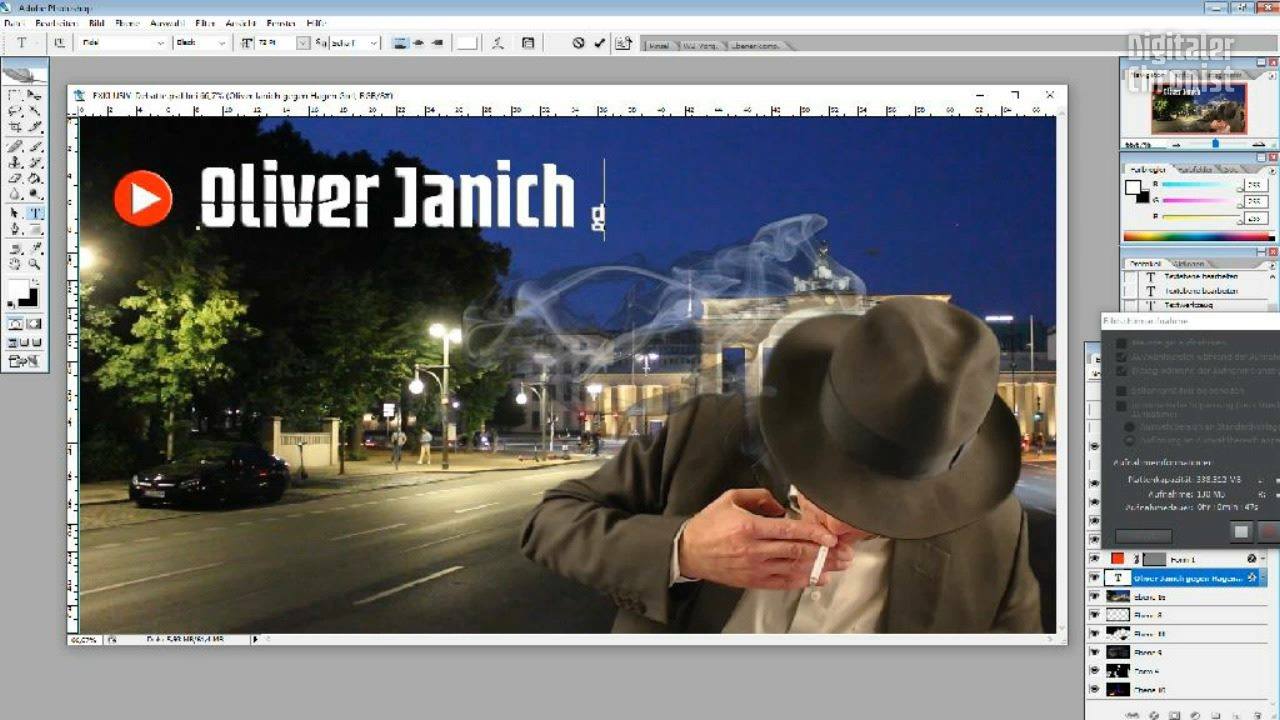Toggle the Character and Paragraph palettes

[x=528, y=43]
